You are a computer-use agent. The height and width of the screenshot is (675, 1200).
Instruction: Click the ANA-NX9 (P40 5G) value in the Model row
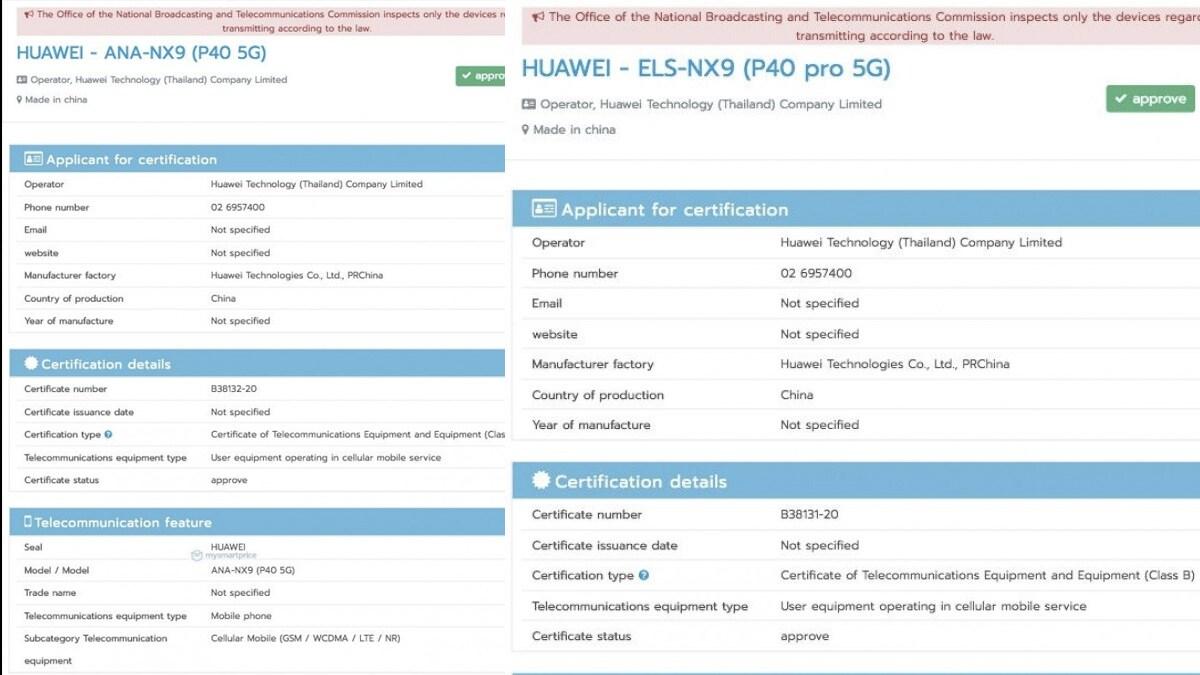[x=253, y=570]
